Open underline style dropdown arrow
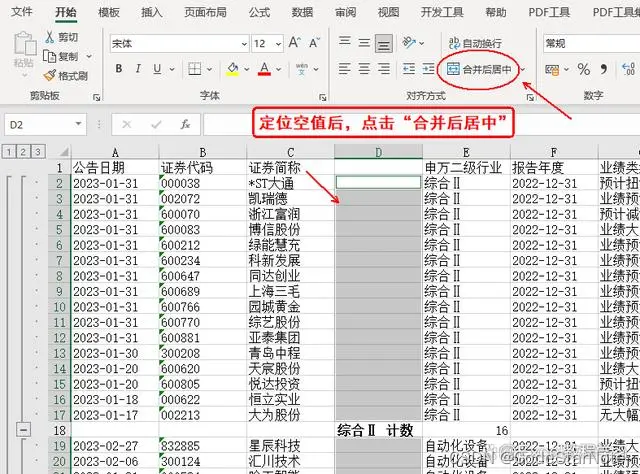The height and width of the screenshot is (474, 640). (x=172, y=69)
